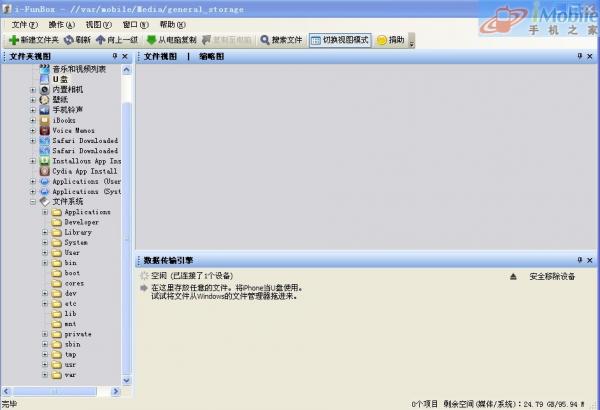Expand the private folder node
The height and width of the screenshot is (410, 600).
tap(45, 334)
